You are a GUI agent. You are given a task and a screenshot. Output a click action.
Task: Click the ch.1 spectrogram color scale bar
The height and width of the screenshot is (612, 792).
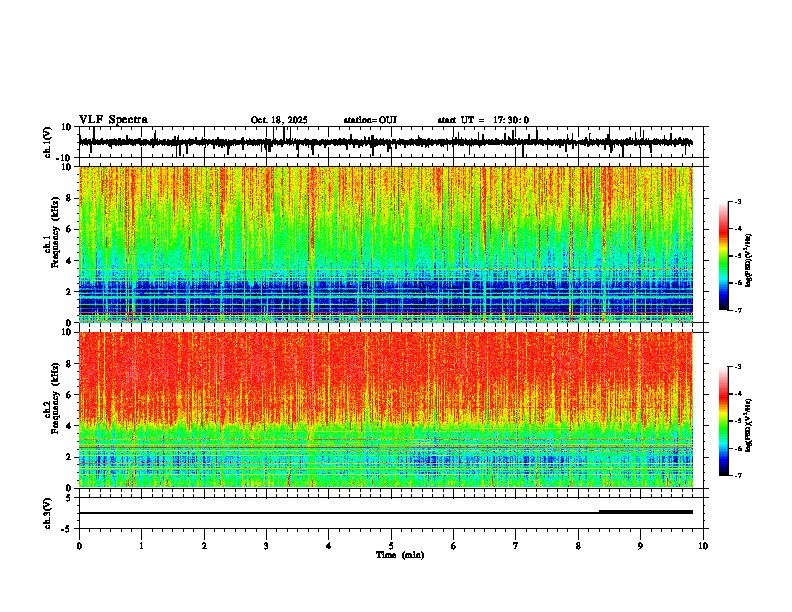click(x=724, y=256)
